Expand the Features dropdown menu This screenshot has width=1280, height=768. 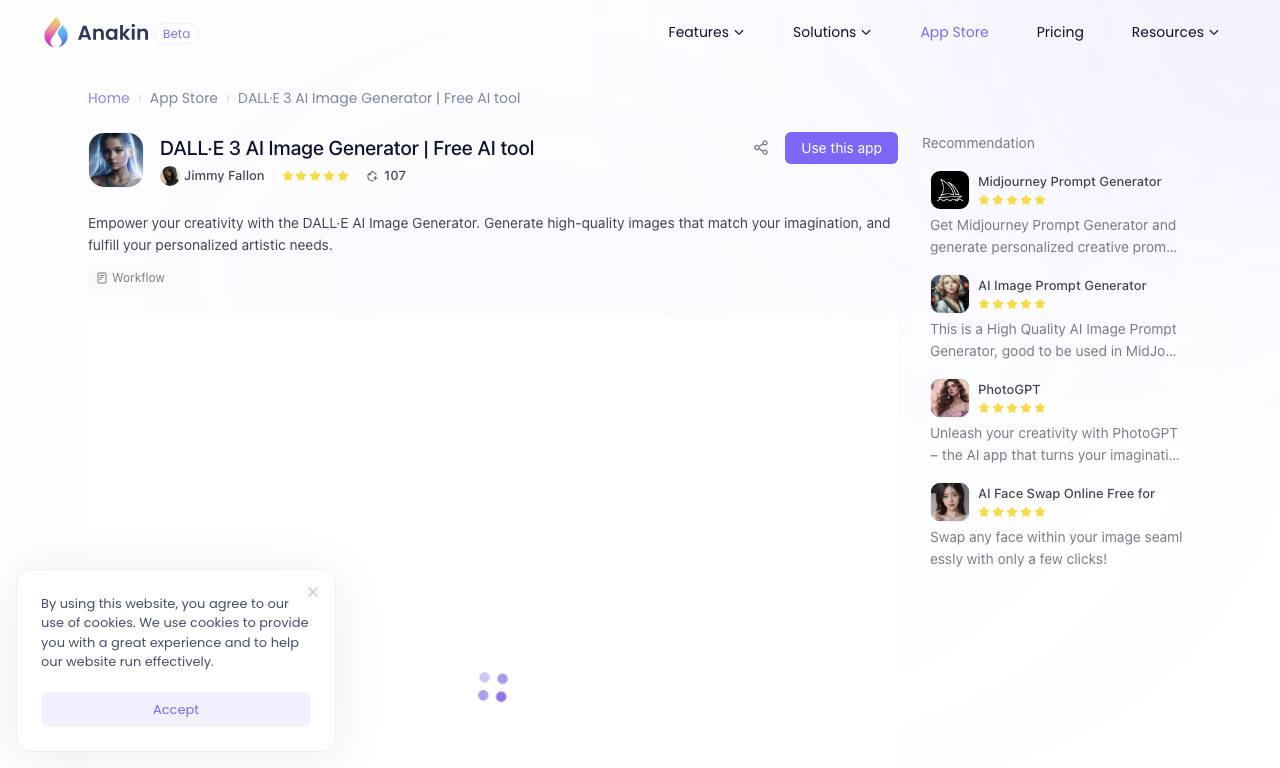point(706,32)
